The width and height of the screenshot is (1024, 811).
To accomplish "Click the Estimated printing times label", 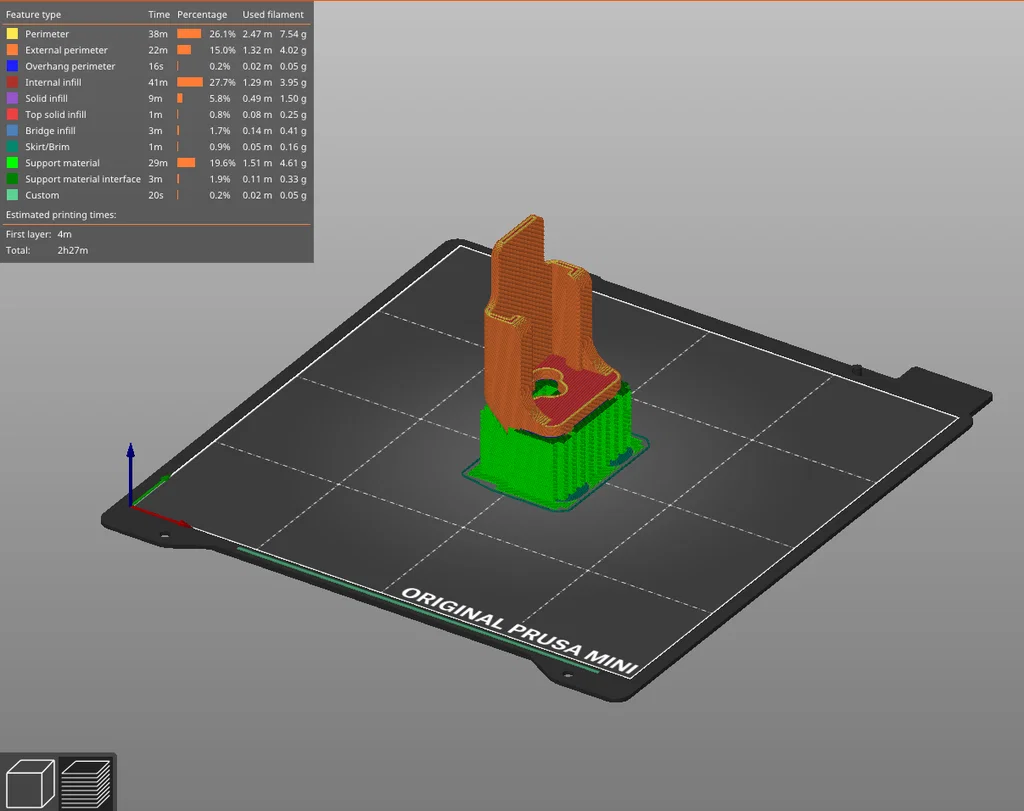I will pyautogui.click(x=61, y=214).
